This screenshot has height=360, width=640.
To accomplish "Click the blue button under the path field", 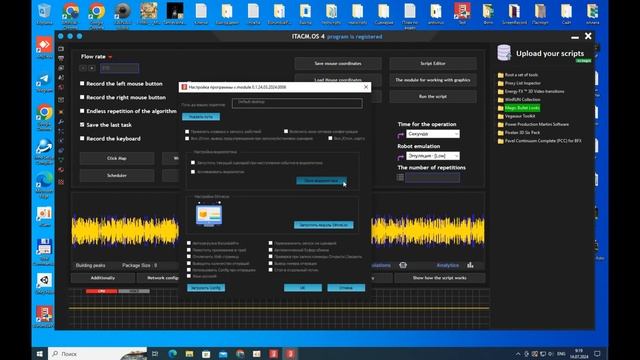I will coord(201,117).
